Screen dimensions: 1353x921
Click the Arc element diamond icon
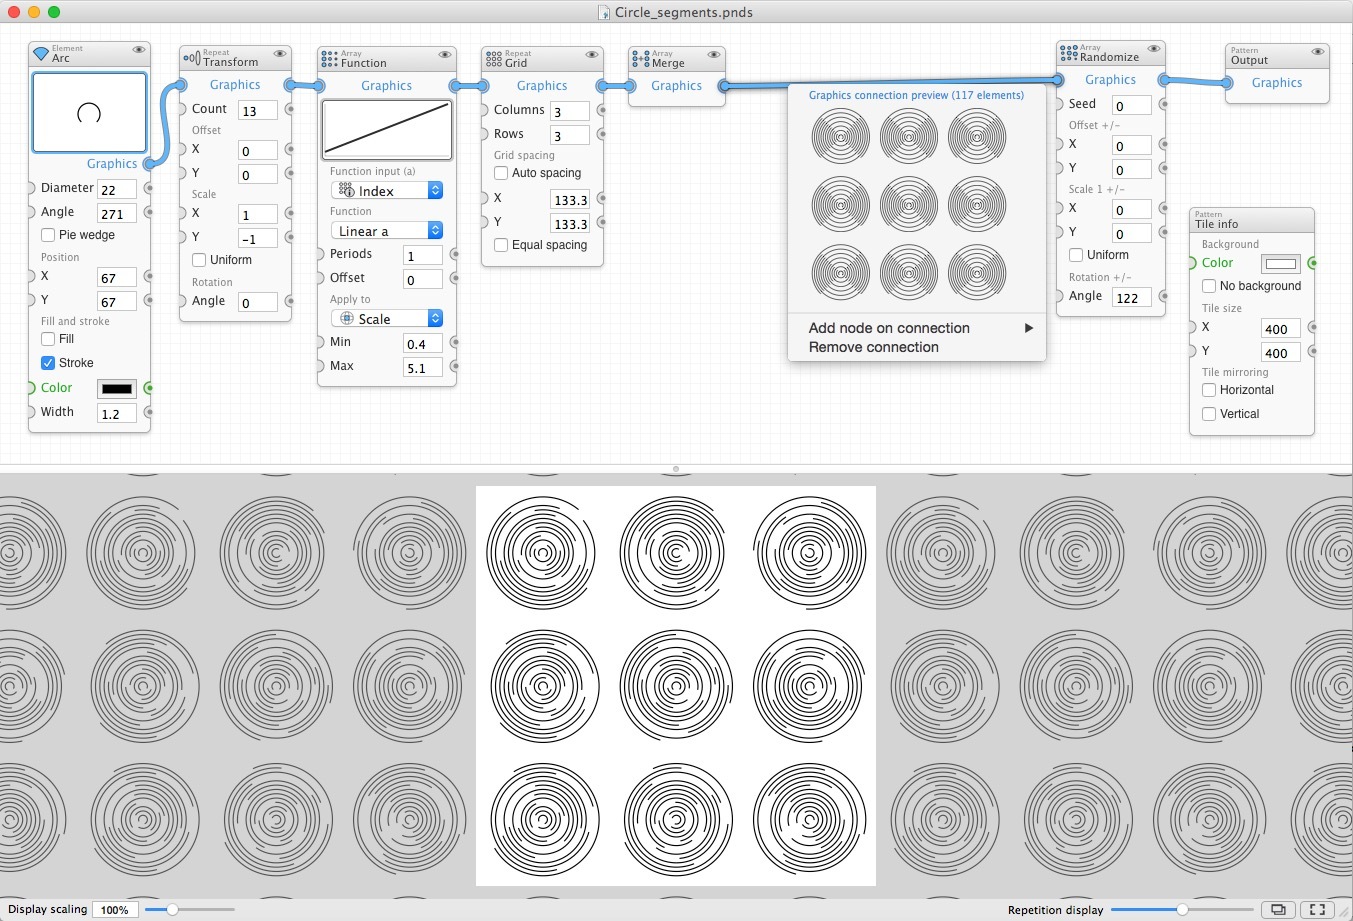click(41, 54)
